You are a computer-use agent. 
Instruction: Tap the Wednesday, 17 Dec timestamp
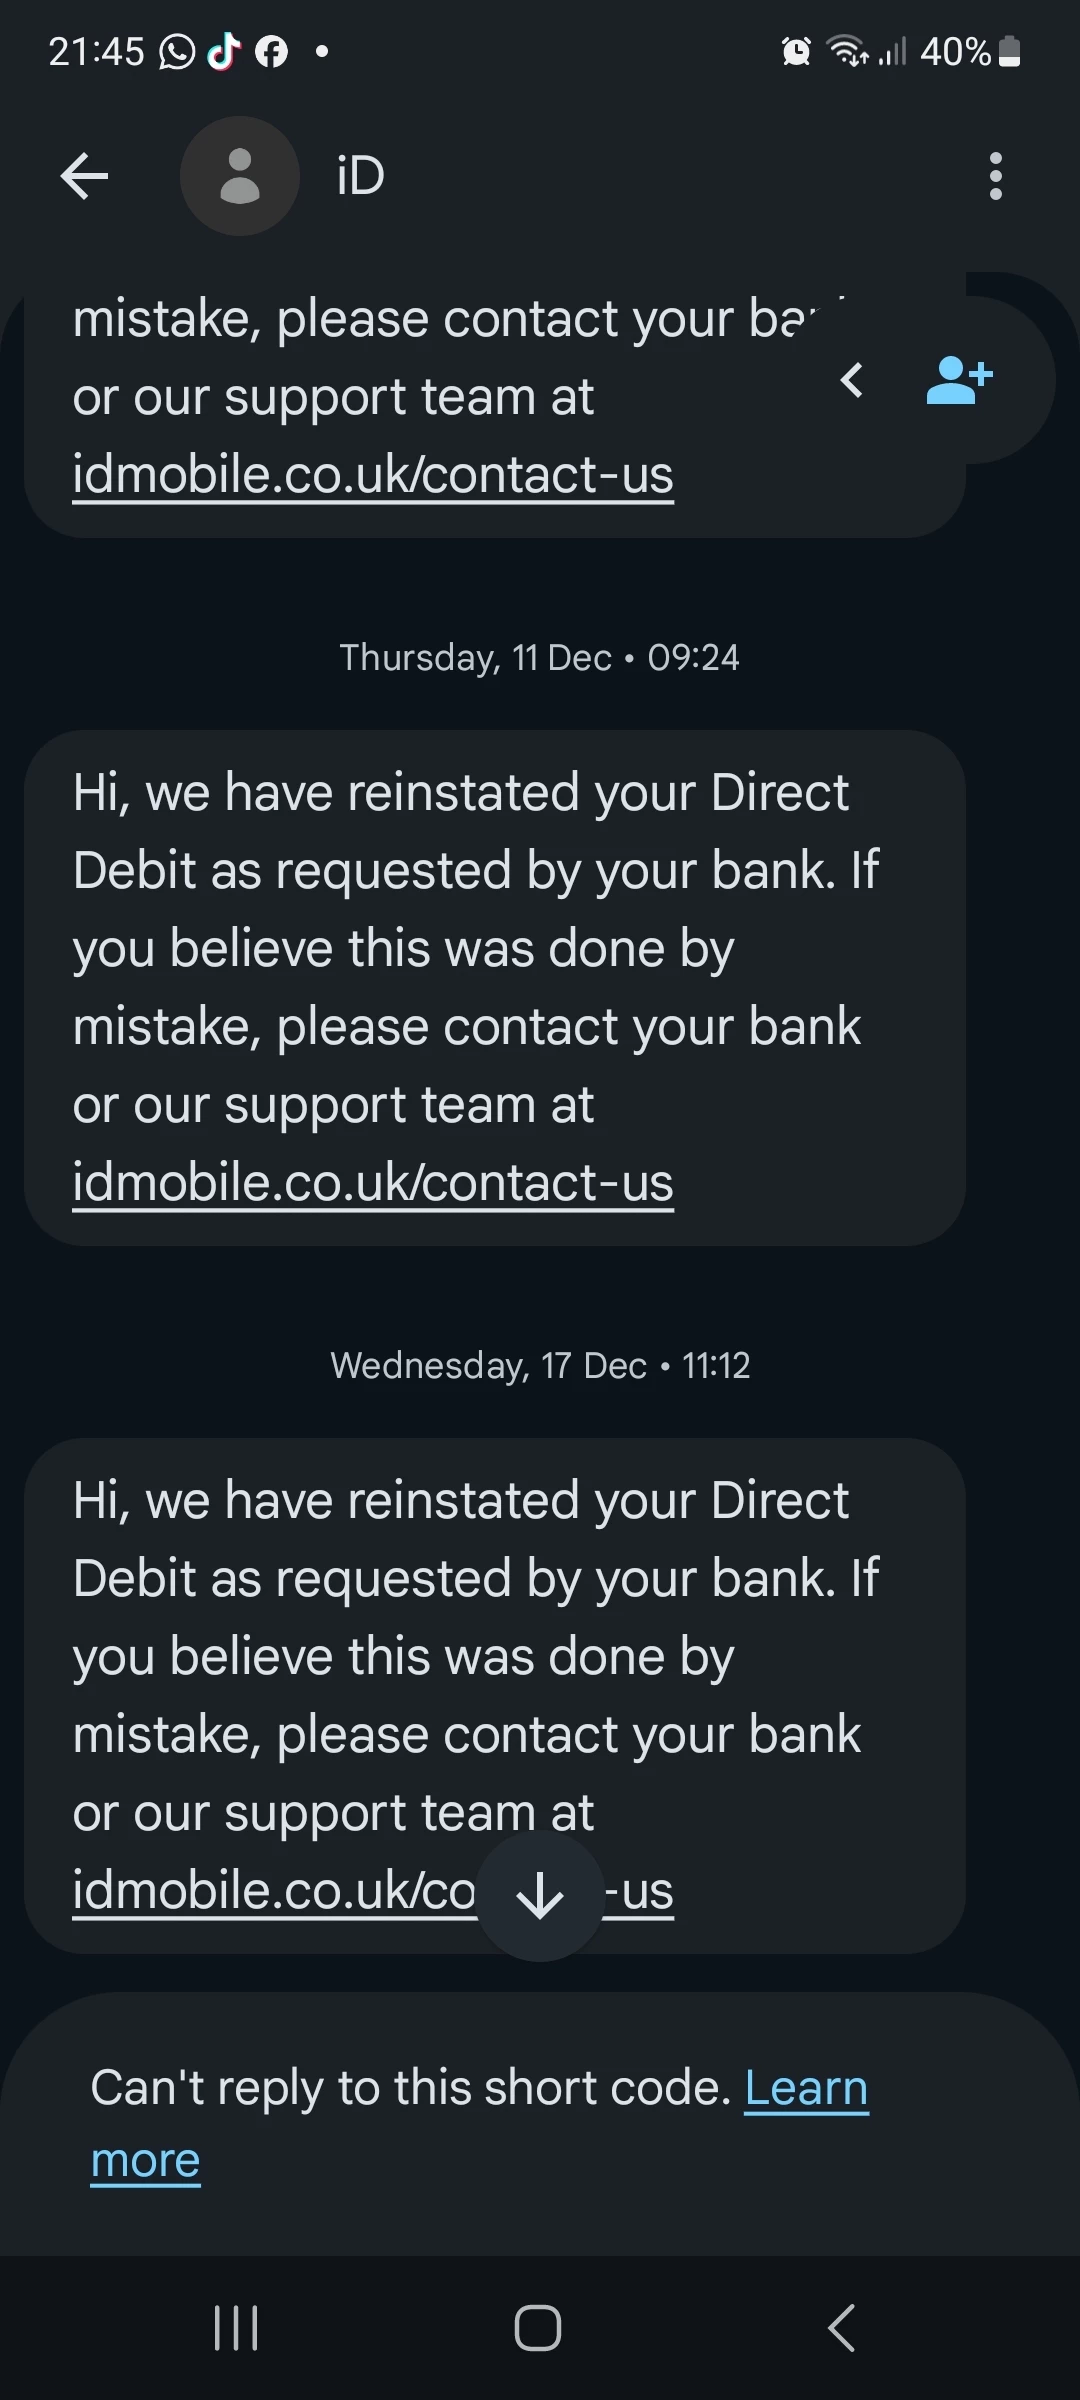tap(540, 1366)
